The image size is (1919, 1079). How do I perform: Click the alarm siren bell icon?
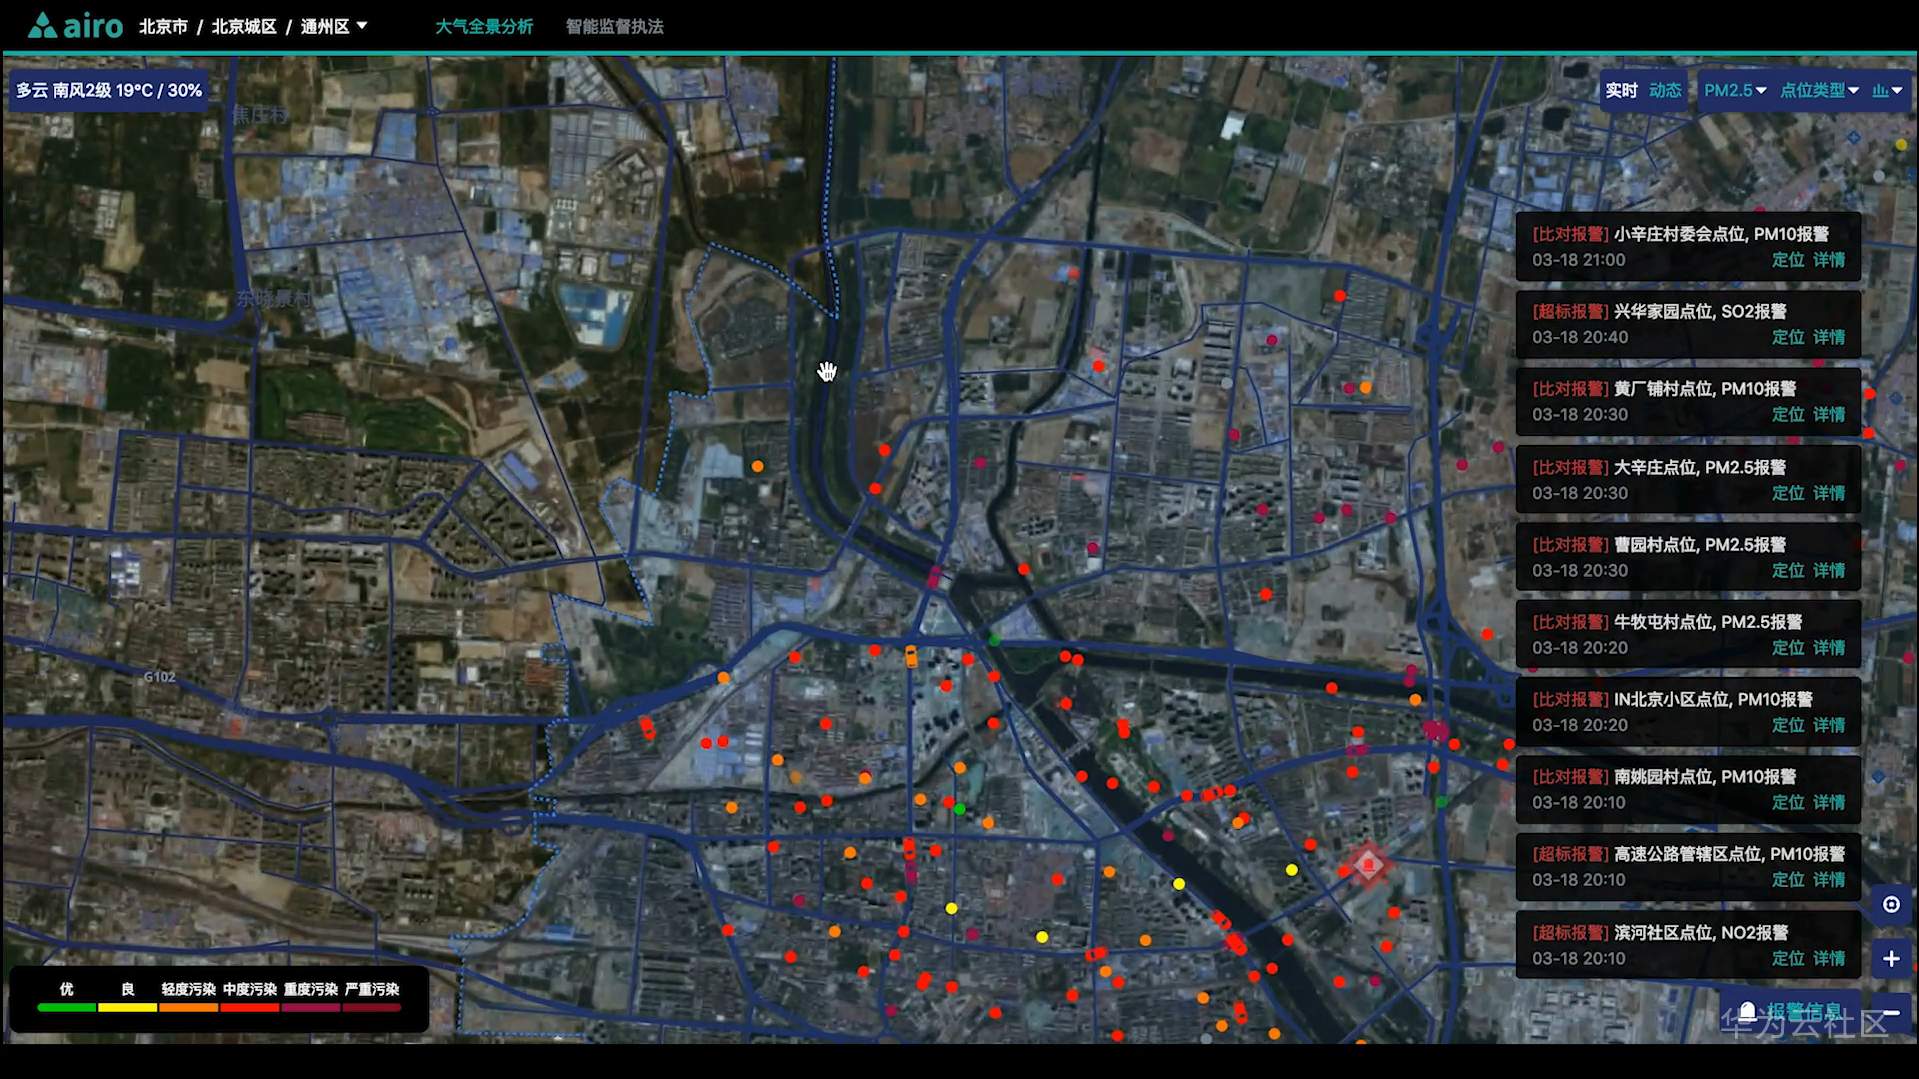pyautogui.click(x=1747, y=1012)
